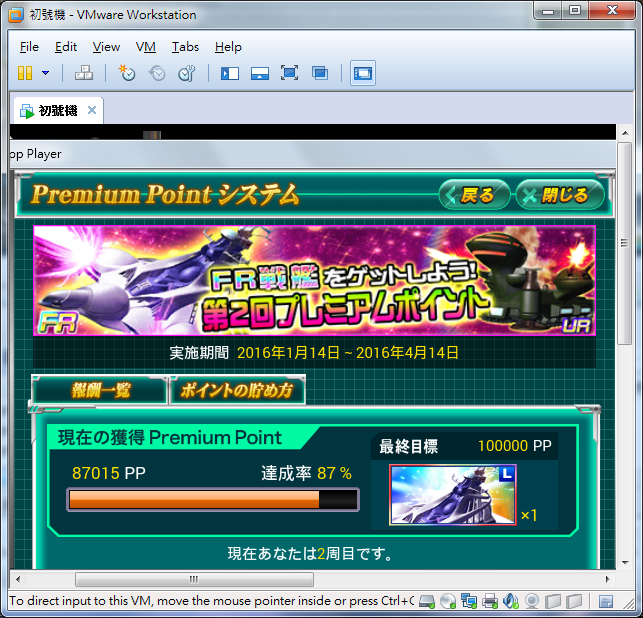Open the File menu

pyautogui.click(x=29, y=47)
